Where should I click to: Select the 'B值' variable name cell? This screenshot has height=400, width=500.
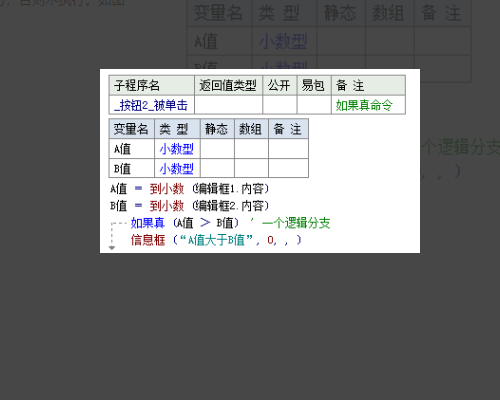pos(132,168)
